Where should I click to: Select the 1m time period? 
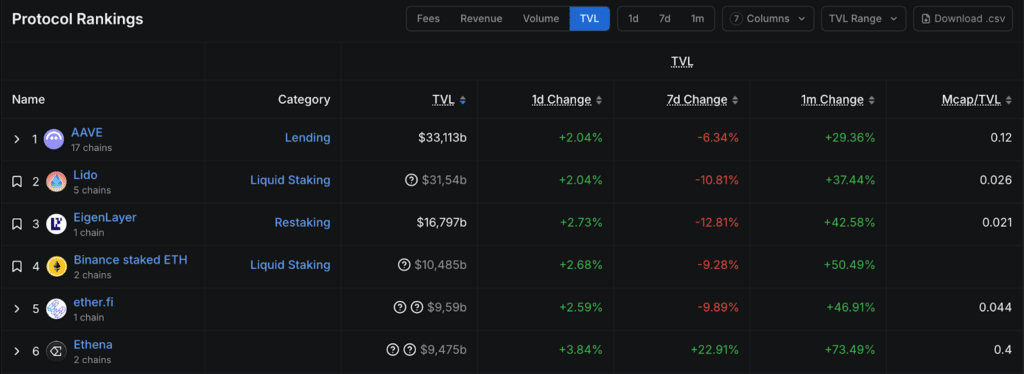coord(697,19)
